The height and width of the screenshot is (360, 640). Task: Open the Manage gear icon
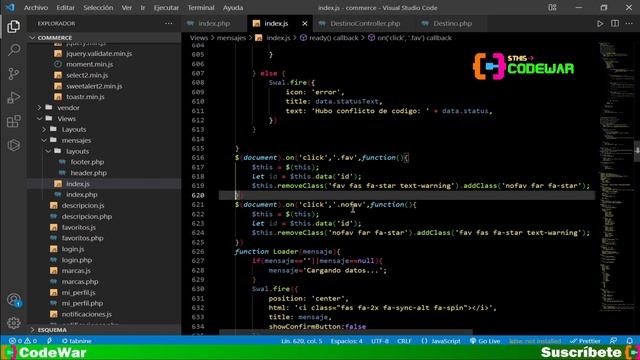point(13,323)
